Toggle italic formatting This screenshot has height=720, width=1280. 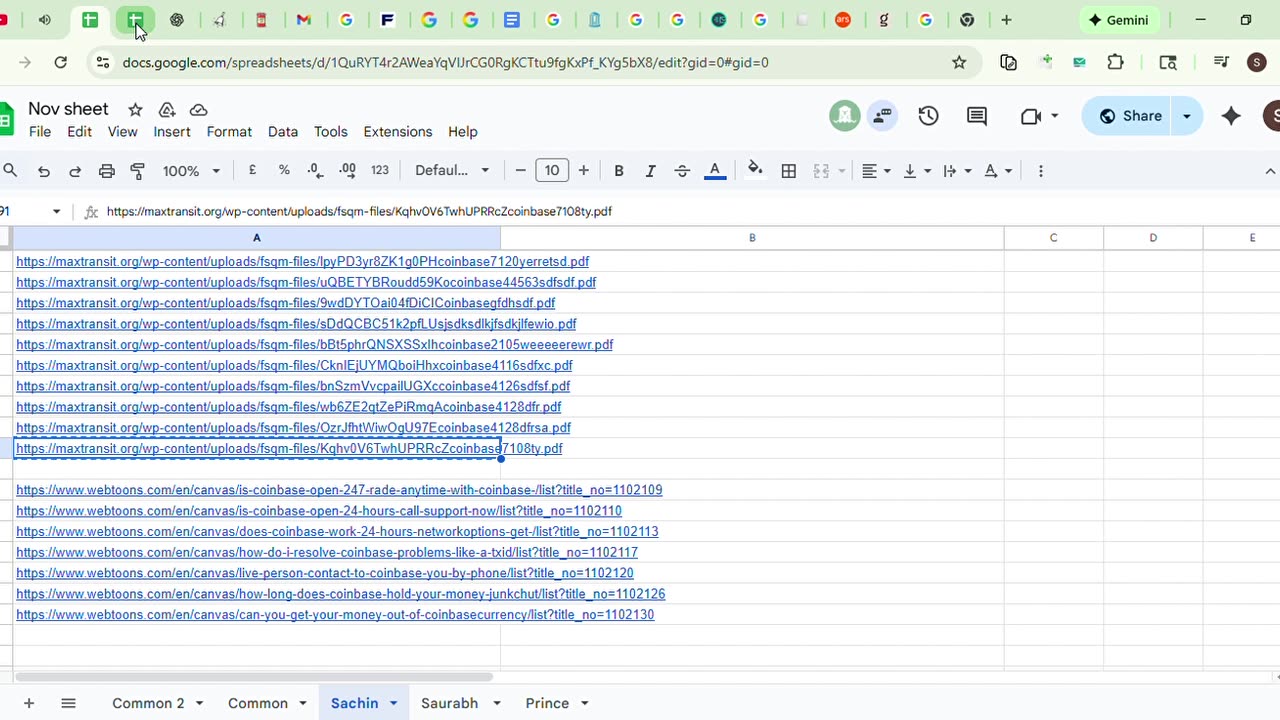[x=650, y=171]
